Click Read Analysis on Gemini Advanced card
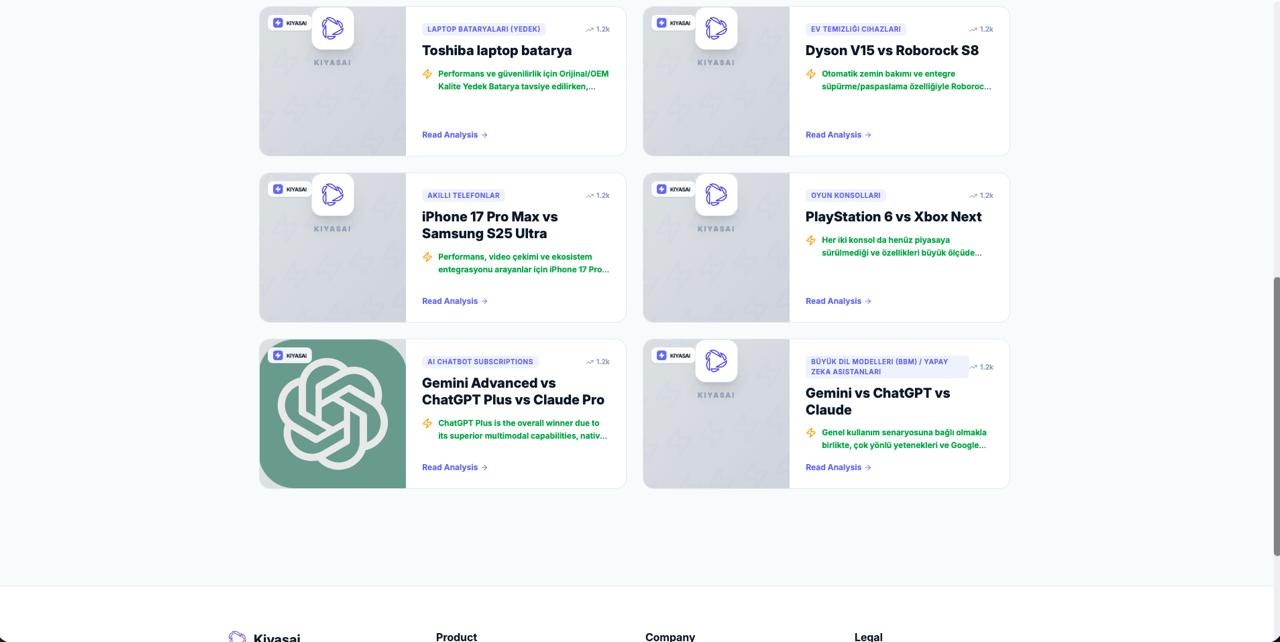 pos(454,467)
